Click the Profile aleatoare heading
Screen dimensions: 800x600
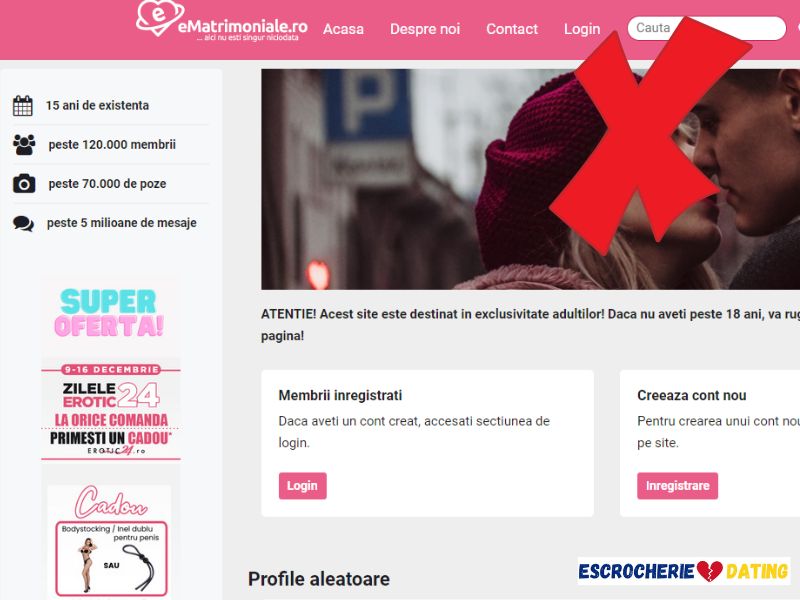coord(319,579)
